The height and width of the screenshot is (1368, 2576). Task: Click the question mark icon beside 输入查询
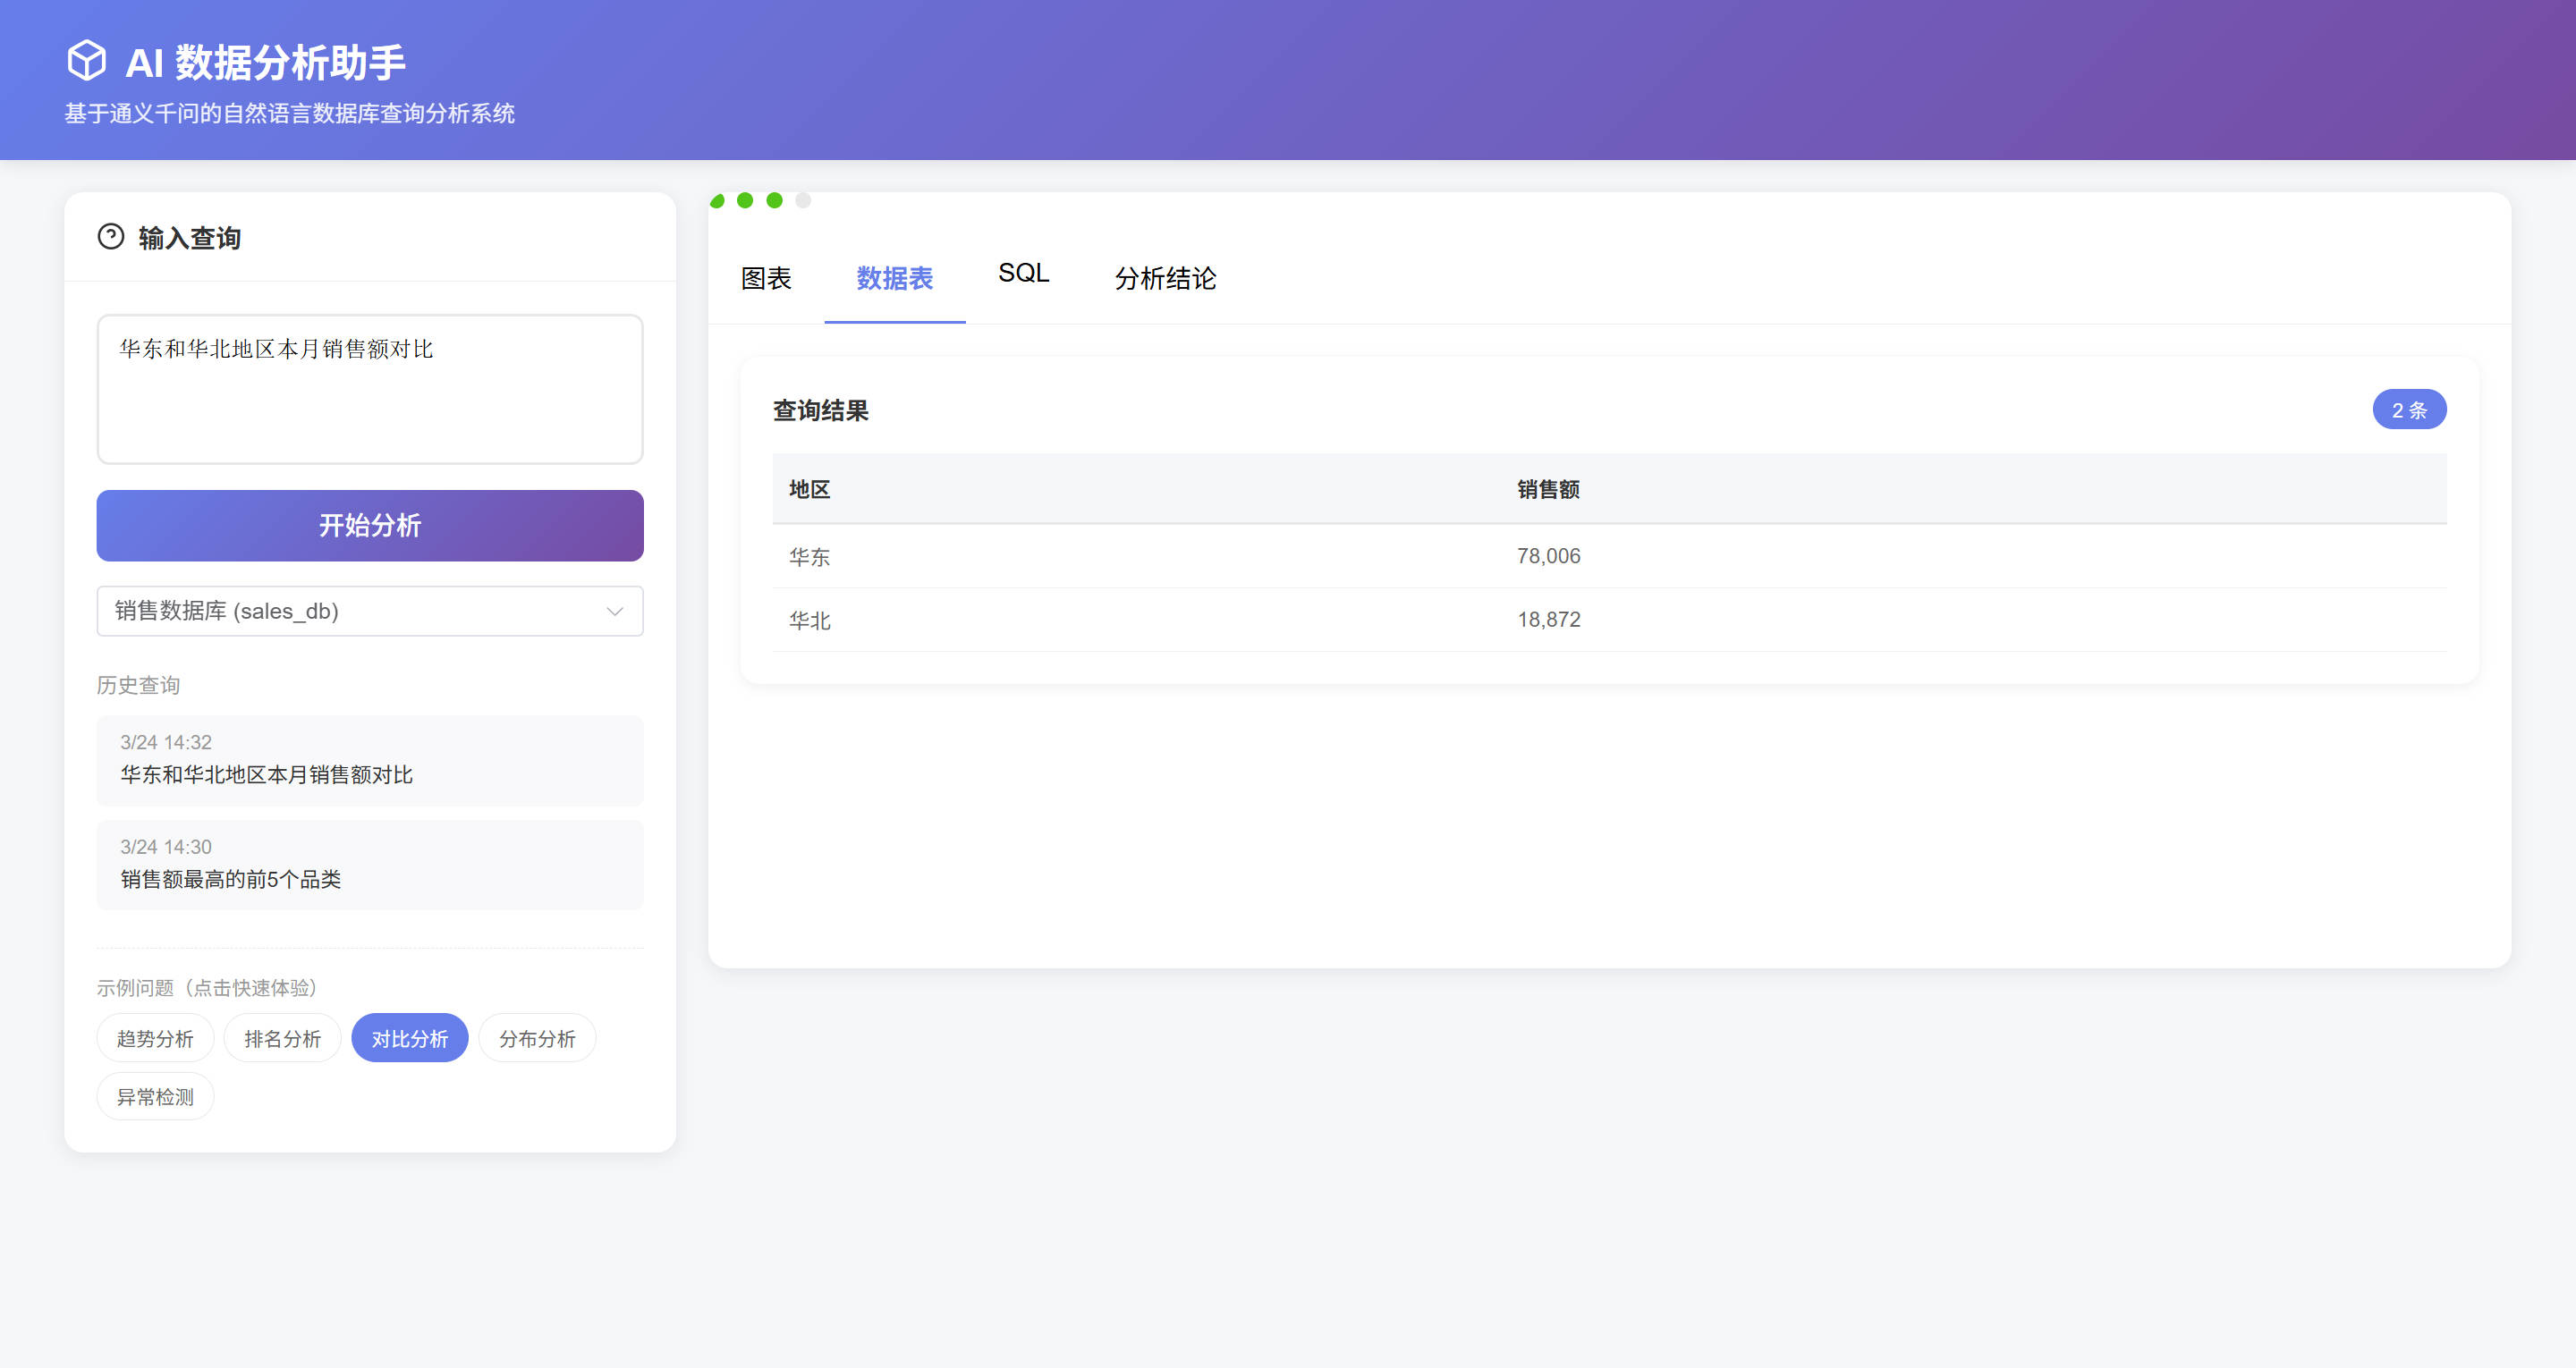[111, 237]
